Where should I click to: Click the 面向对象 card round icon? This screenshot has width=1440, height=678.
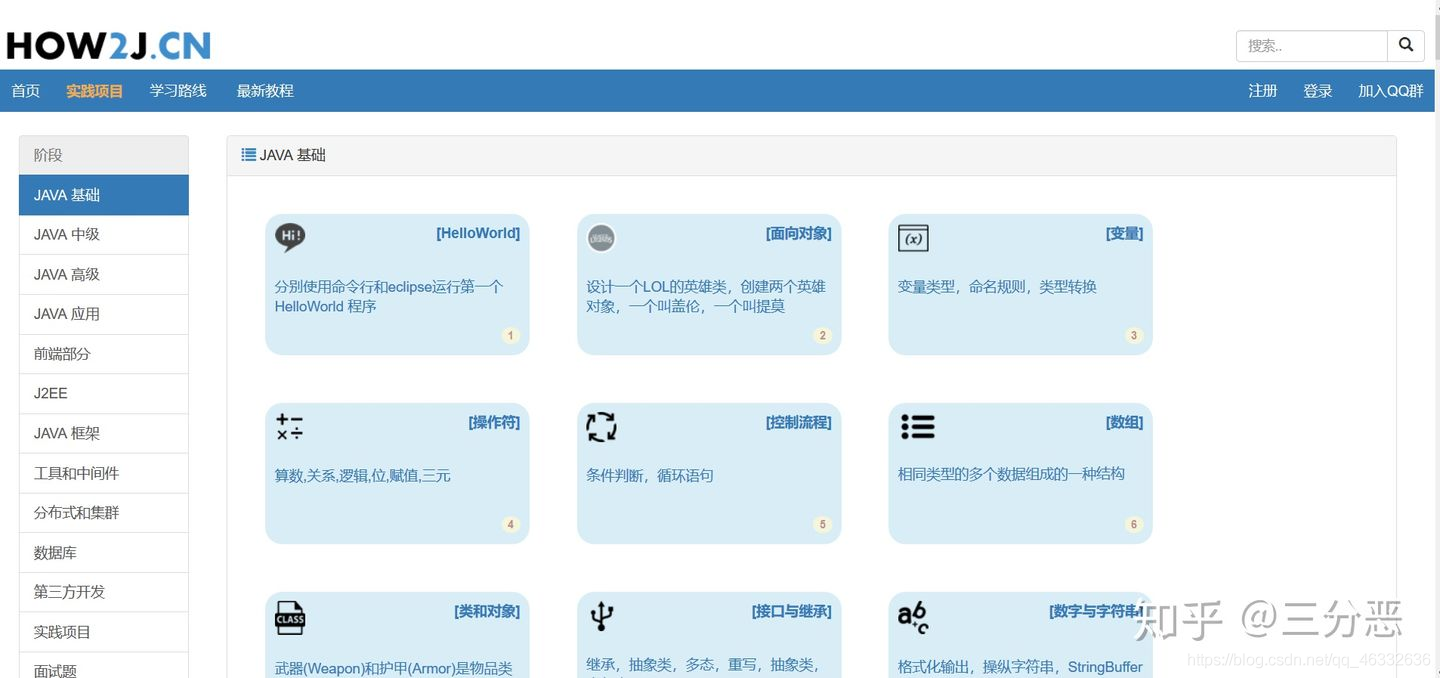pos(601,238)
